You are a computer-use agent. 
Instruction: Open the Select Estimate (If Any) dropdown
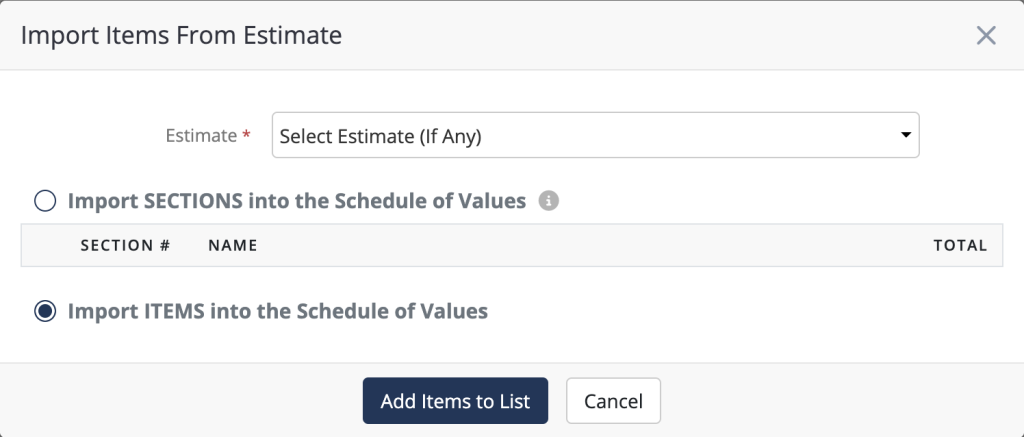click(596, 135)
